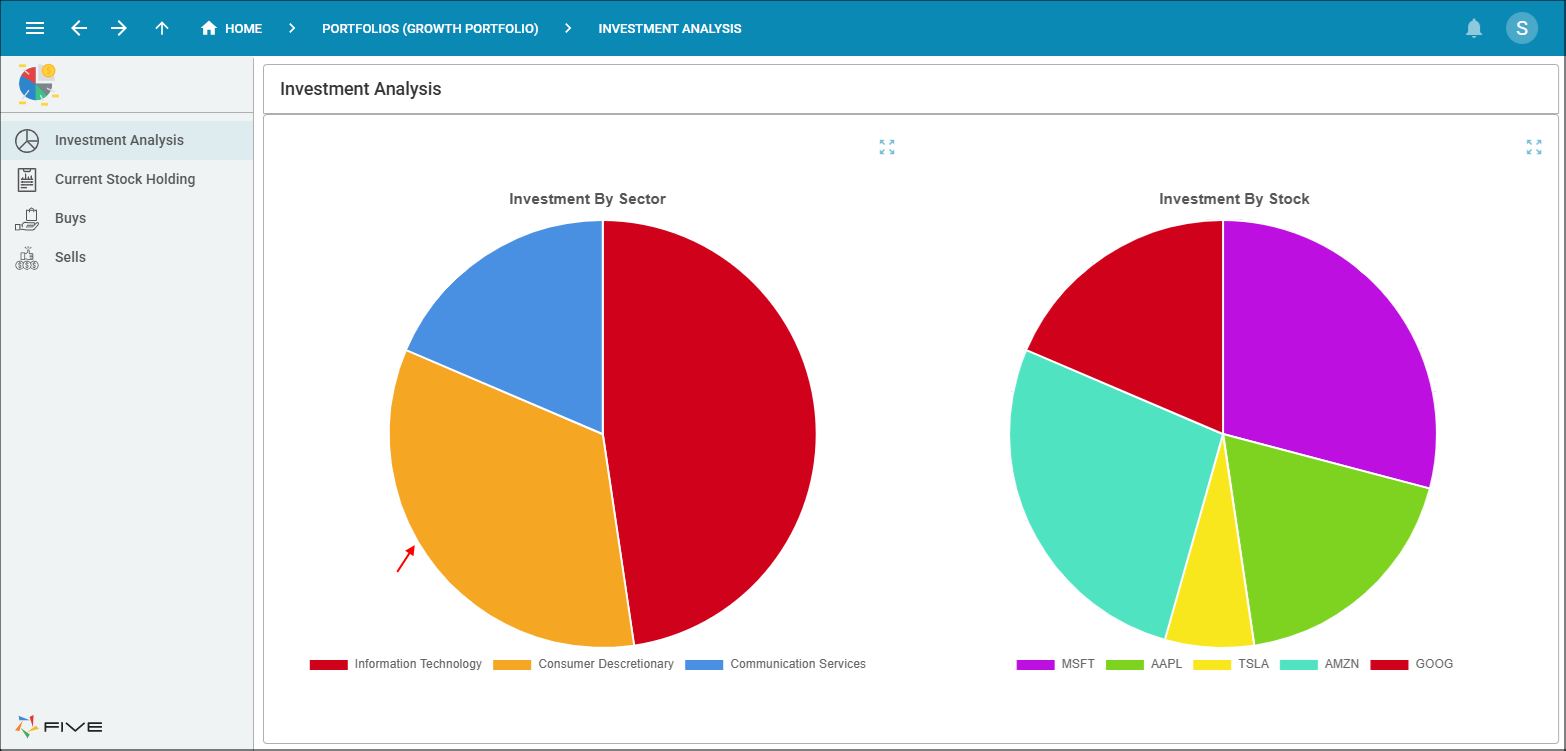Click the MSFT purple legend swatch
Image resolution: width=1566 pixels, height=751 pixels.
coord(1035,664)
